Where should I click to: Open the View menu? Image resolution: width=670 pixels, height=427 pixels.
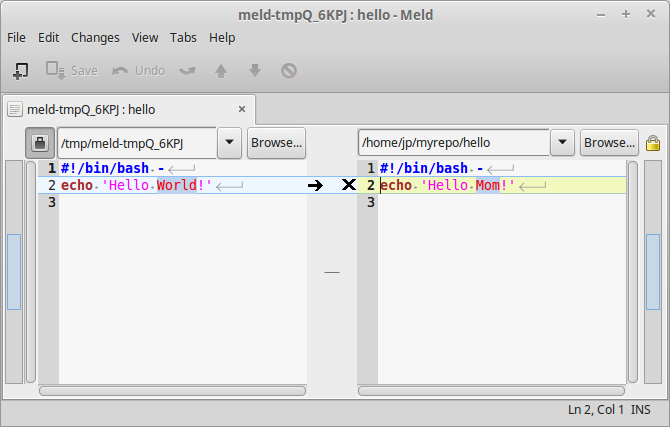[145, 38]
